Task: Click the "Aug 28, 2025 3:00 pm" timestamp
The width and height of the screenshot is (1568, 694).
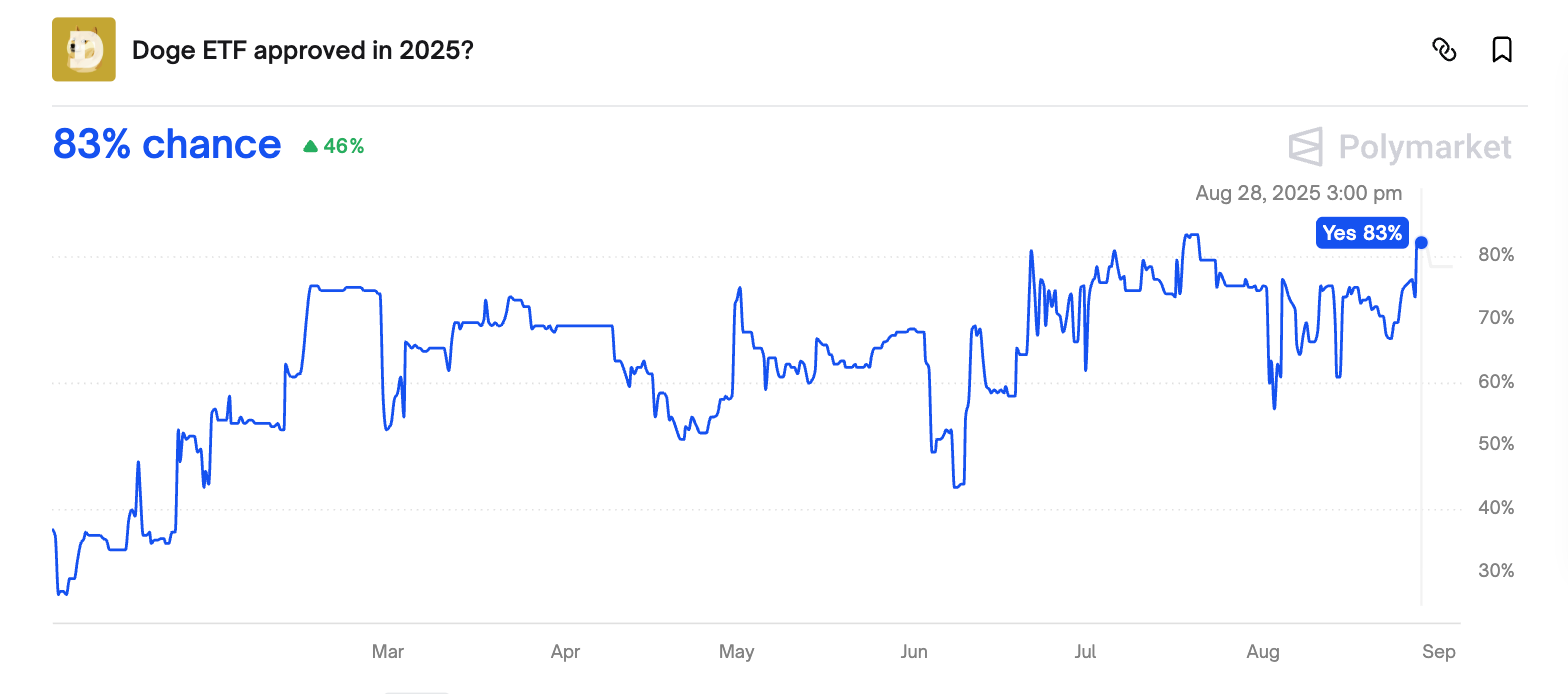Action: click(1298, 193)
